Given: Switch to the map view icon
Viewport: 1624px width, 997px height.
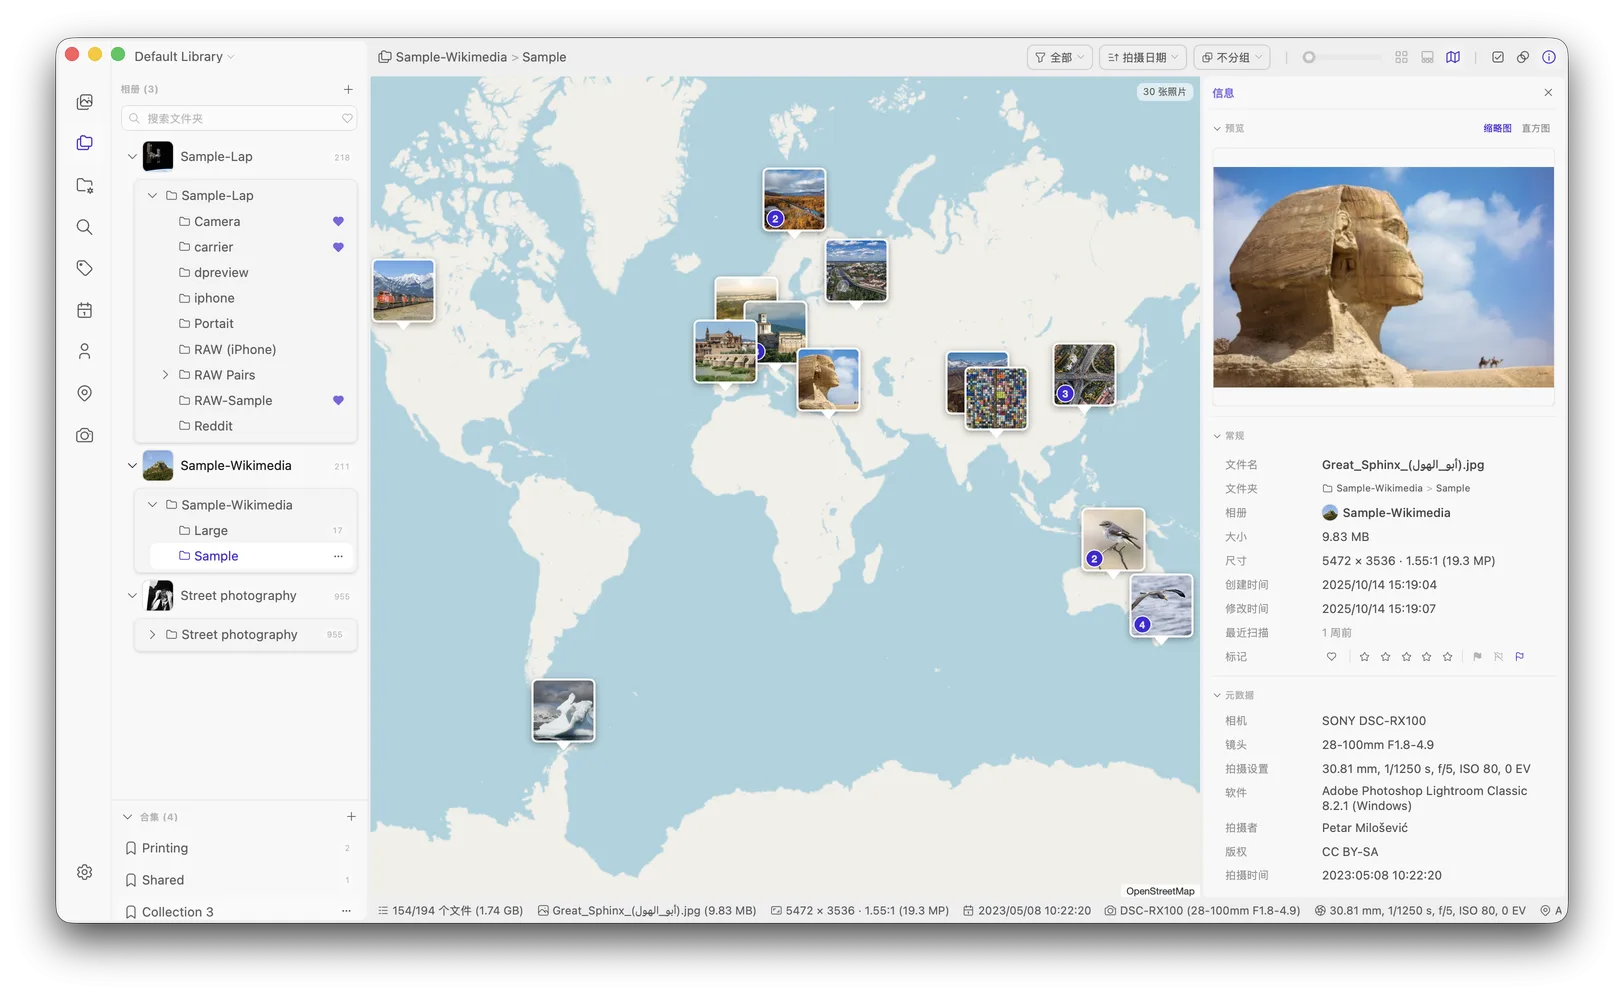Looking at the screenshot, I should tap(1453, 57).
